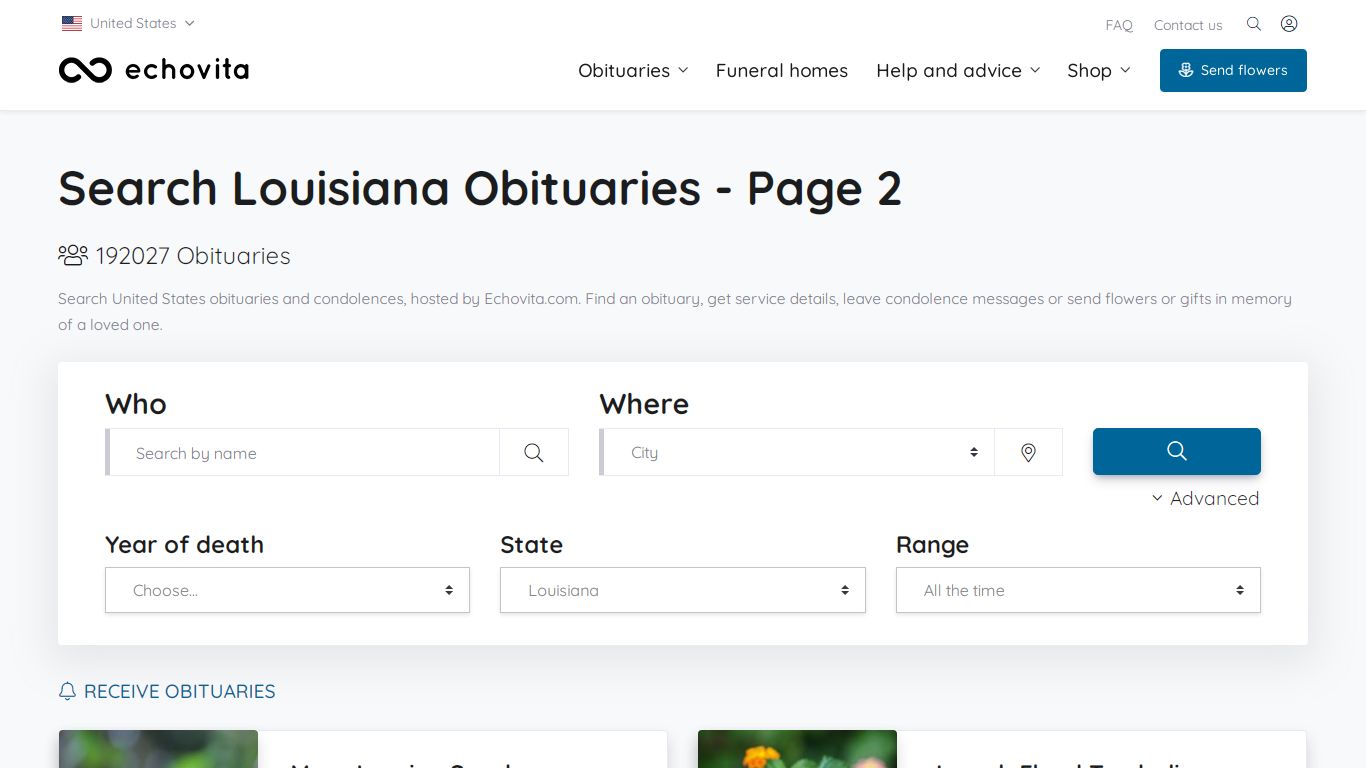Focus the Search by name field
Image resolution: width=1366 pixels, height=768 pixels.
pos(304,453)
